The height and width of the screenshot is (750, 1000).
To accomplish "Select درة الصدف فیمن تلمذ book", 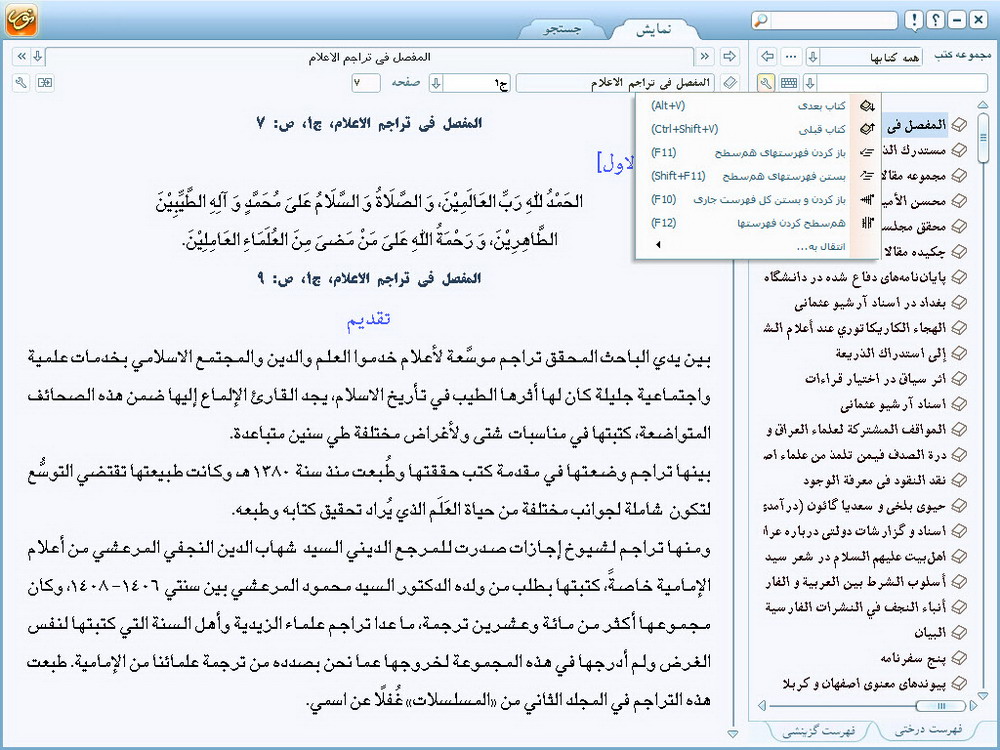I will click(855, 455).
